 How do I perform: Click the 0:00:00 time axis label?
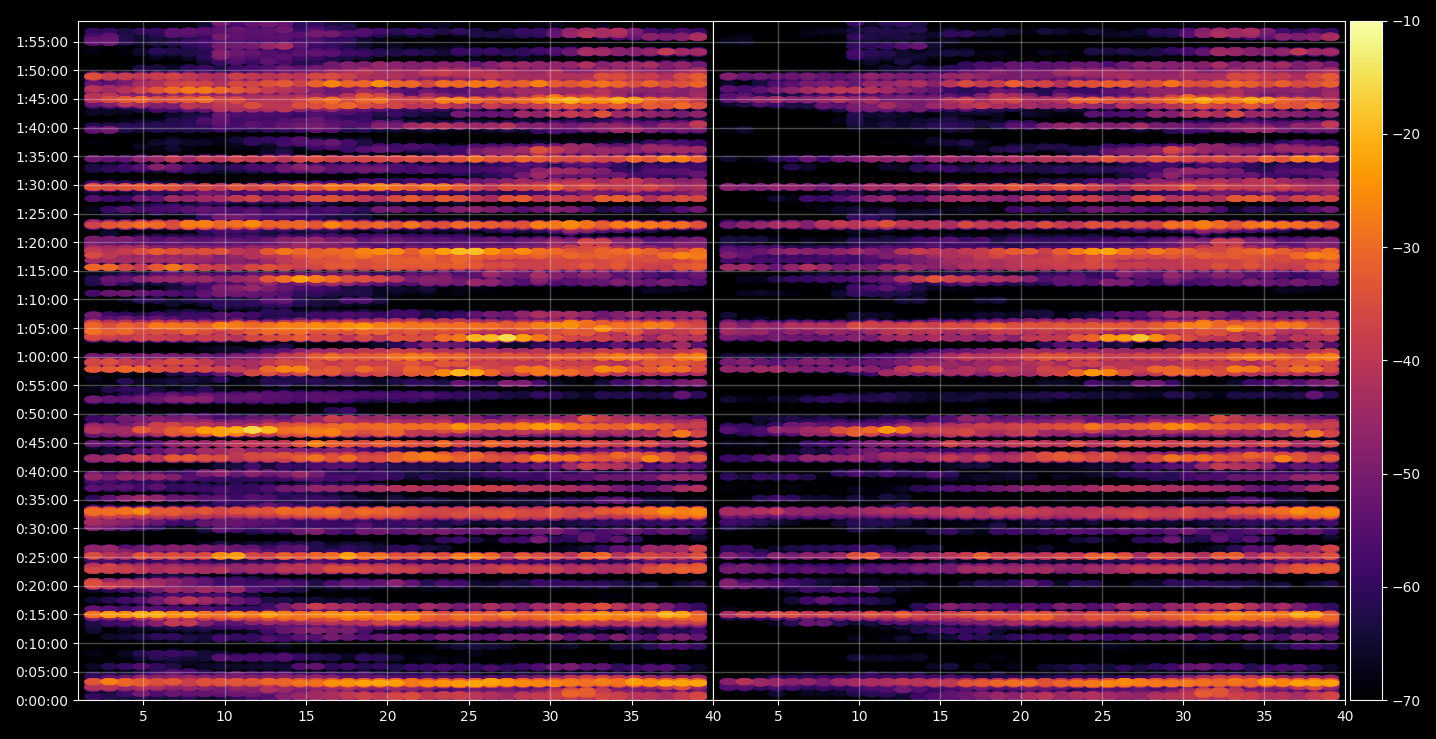[x=42, y=701]
